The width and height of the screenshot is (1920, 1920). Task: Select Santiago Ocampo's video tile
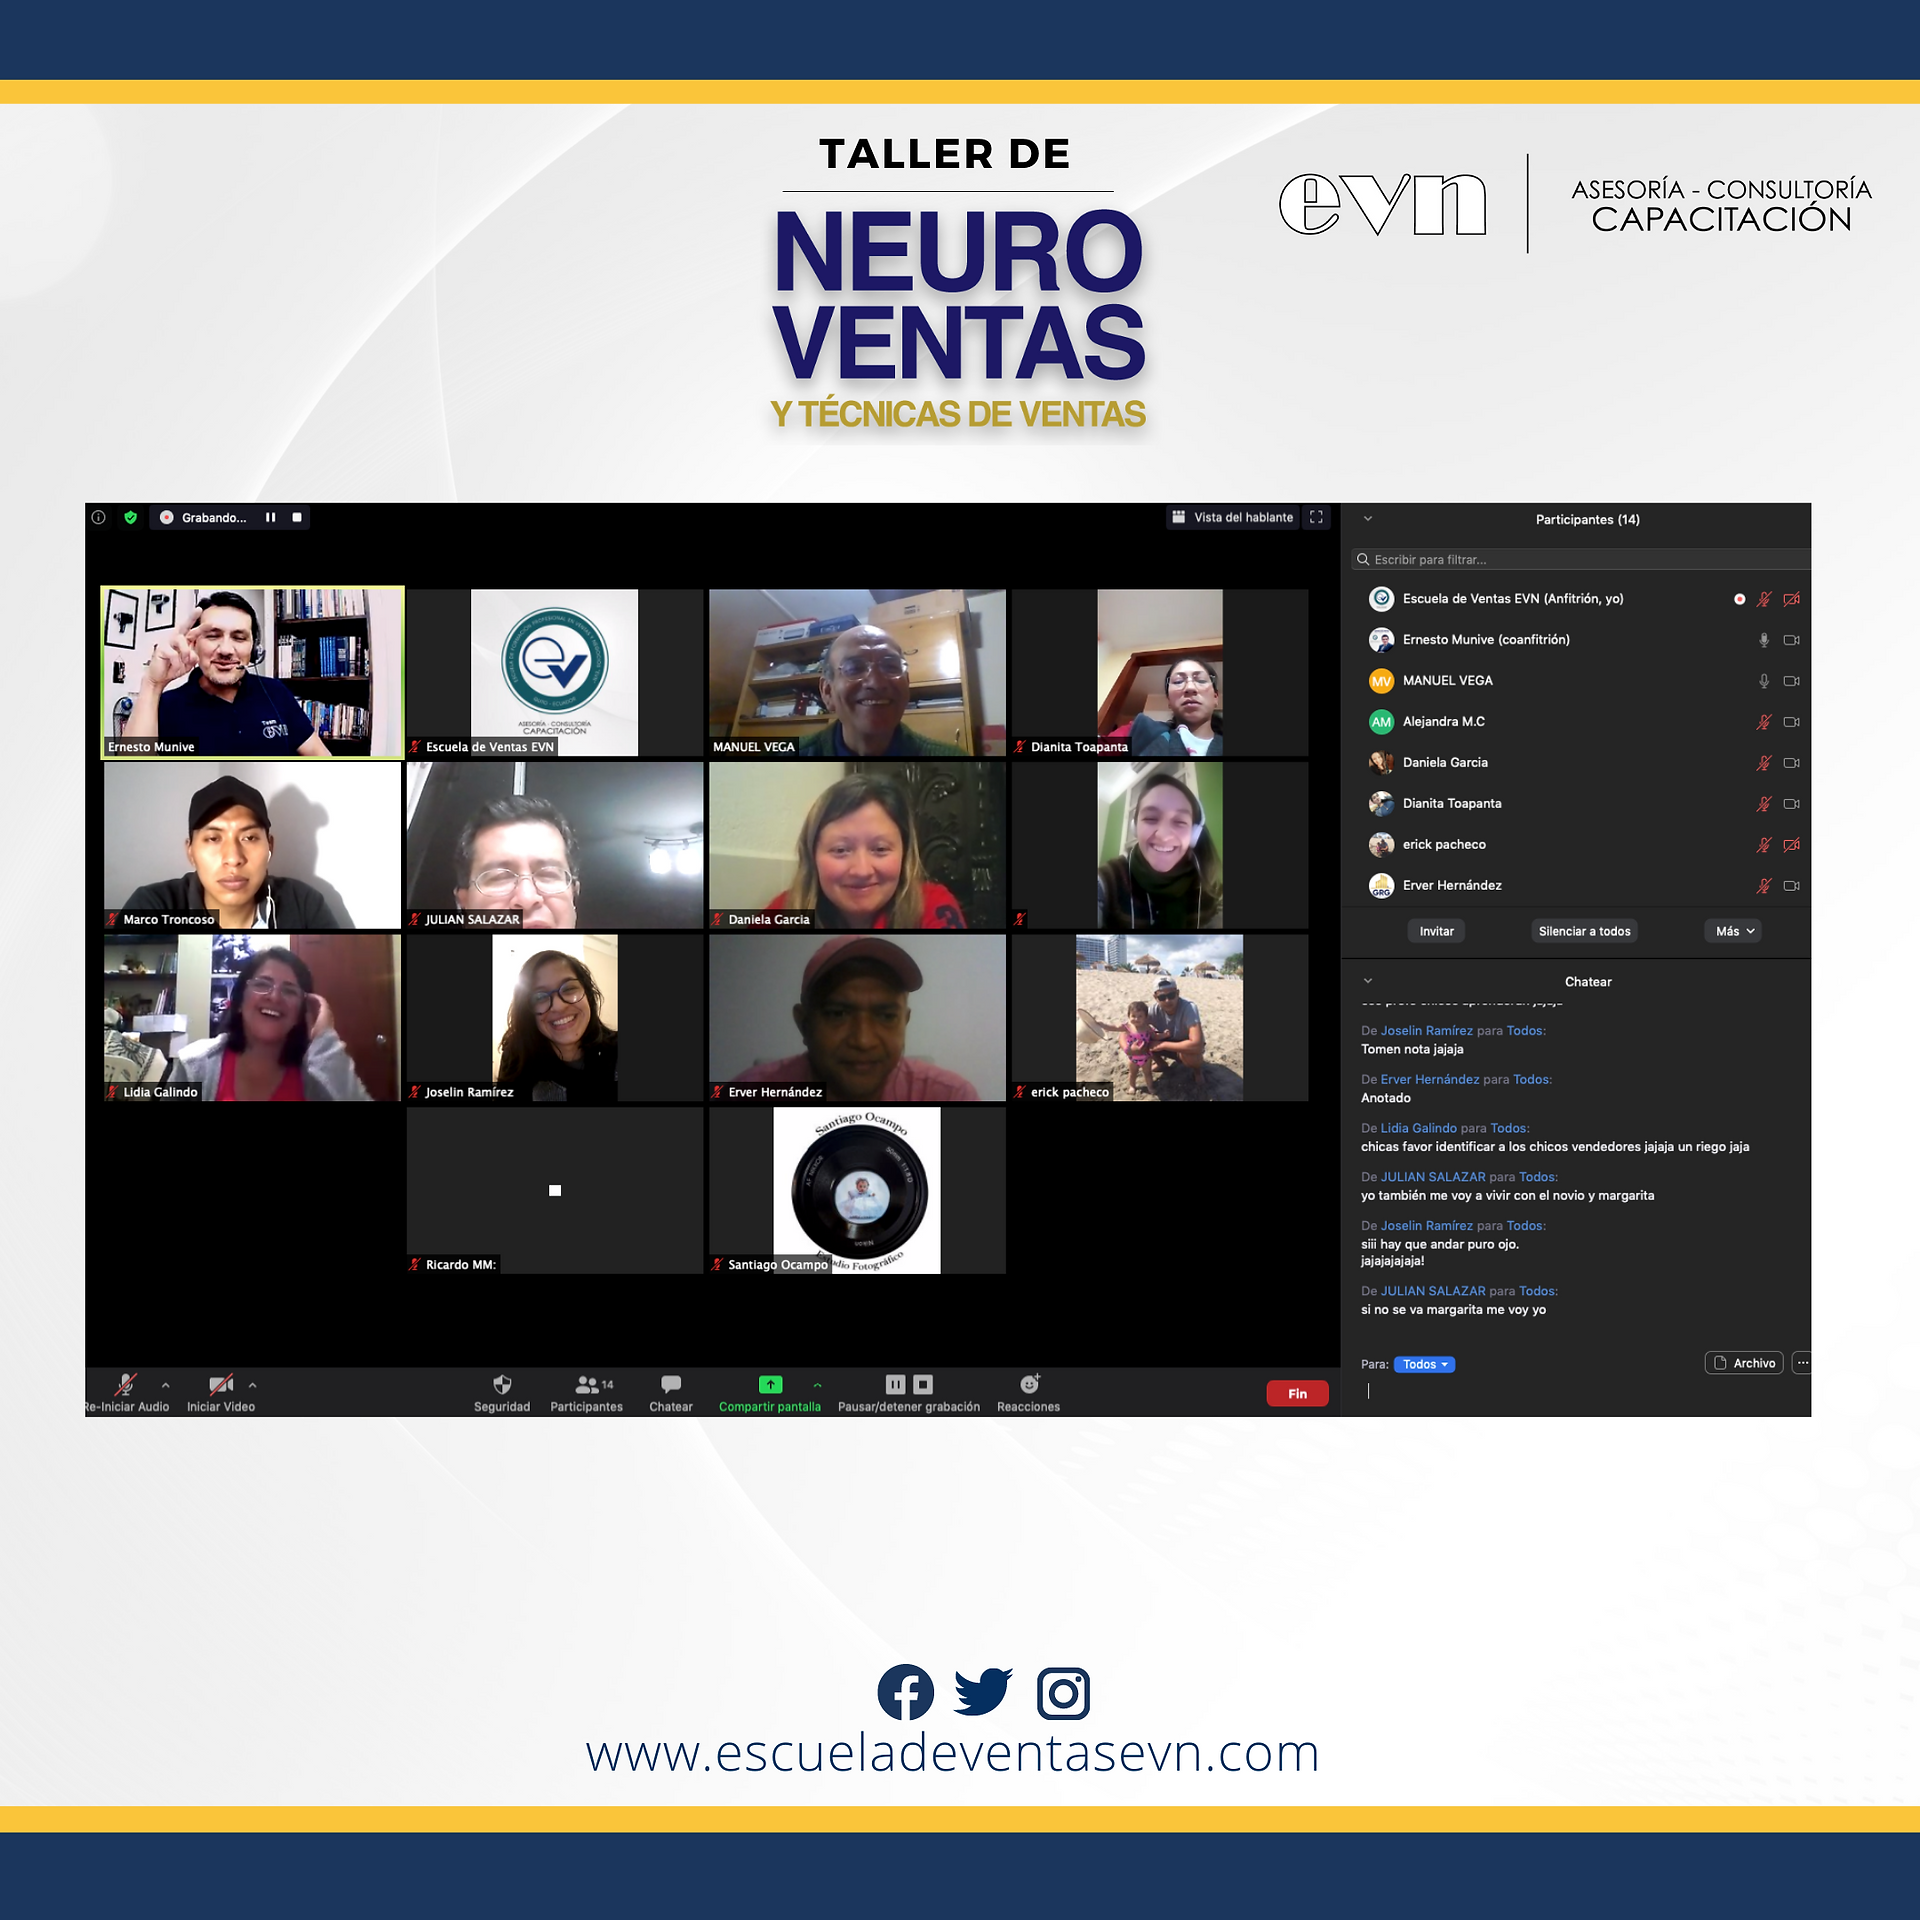click(857, 1190)
